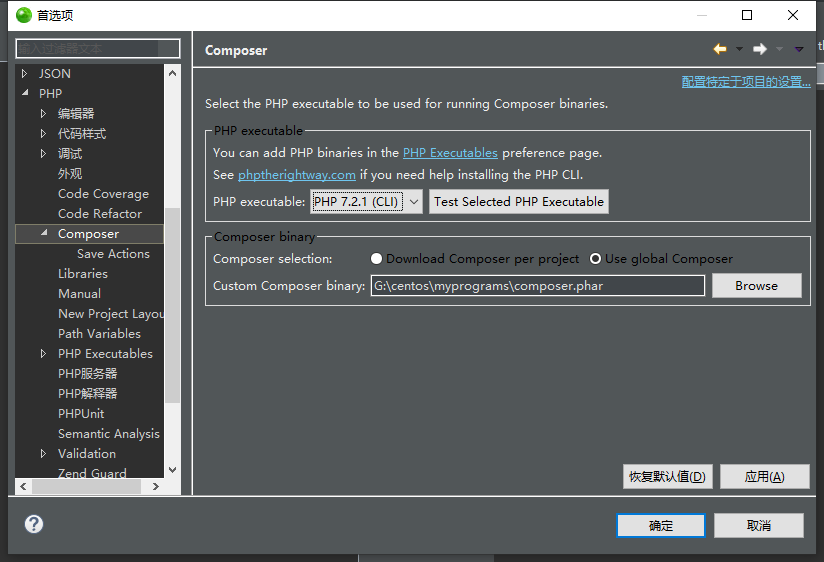Click Test Selected PHP Executable button
The width and height of the screenshot is (824, 562).
(x=519, y=202)
